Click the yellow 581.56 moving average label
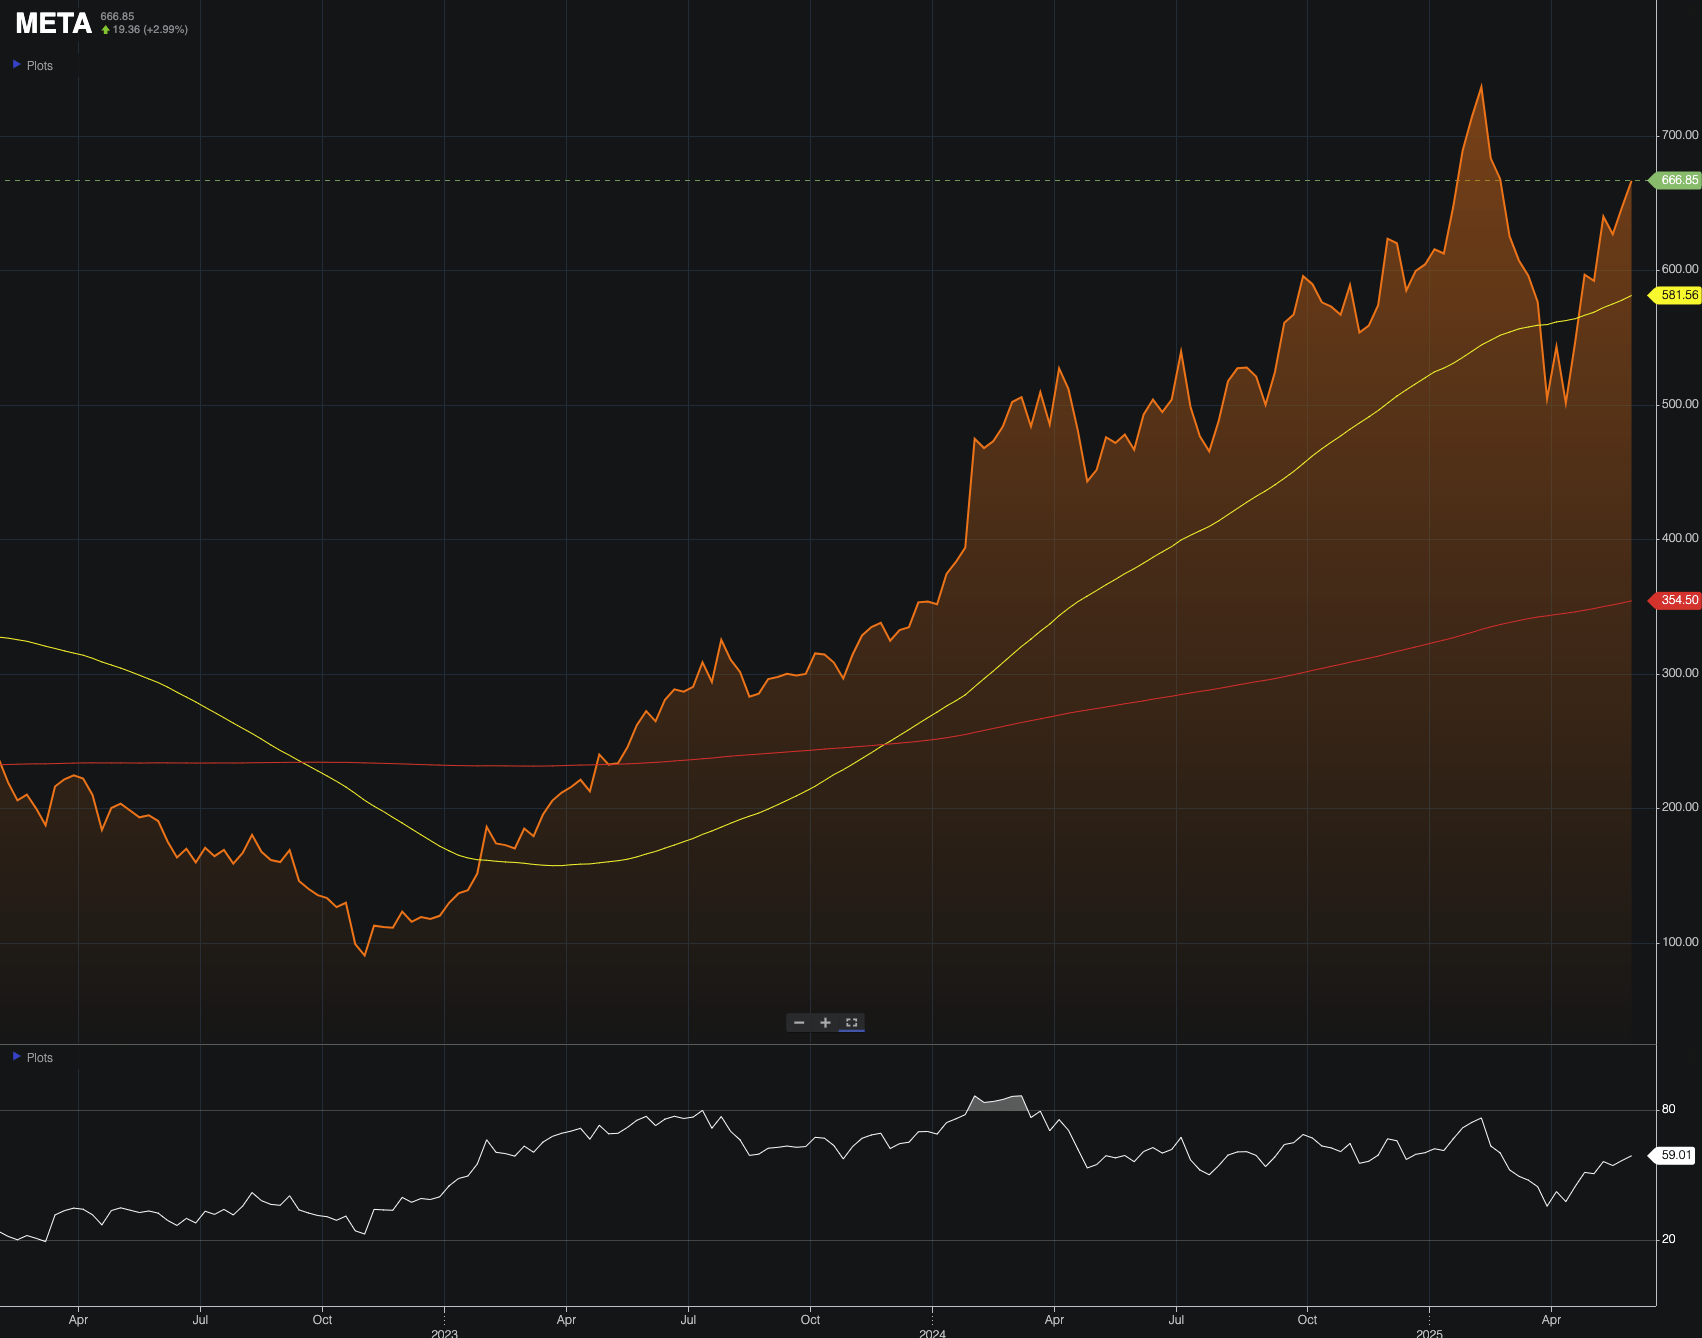This screenshot has width=1702, height=1338. tap(1674, 296)
